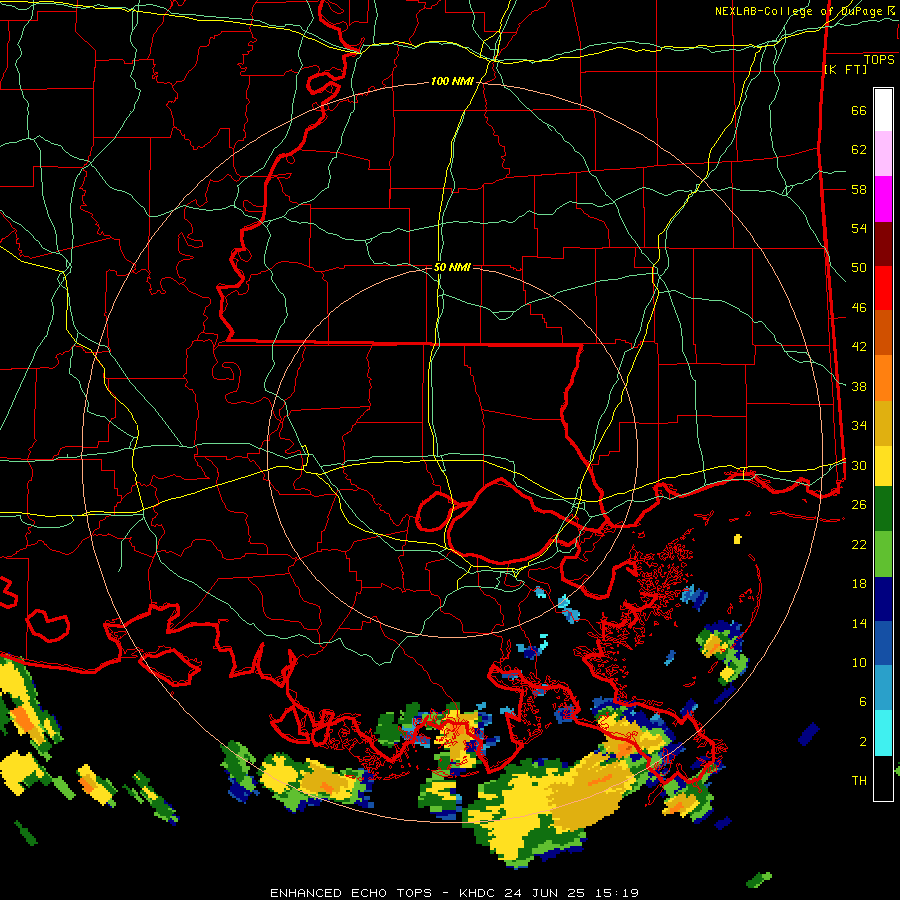900x900 pixels.
Task: Click the black TH swatch at the legend bottom
Action: coord(883,778)
